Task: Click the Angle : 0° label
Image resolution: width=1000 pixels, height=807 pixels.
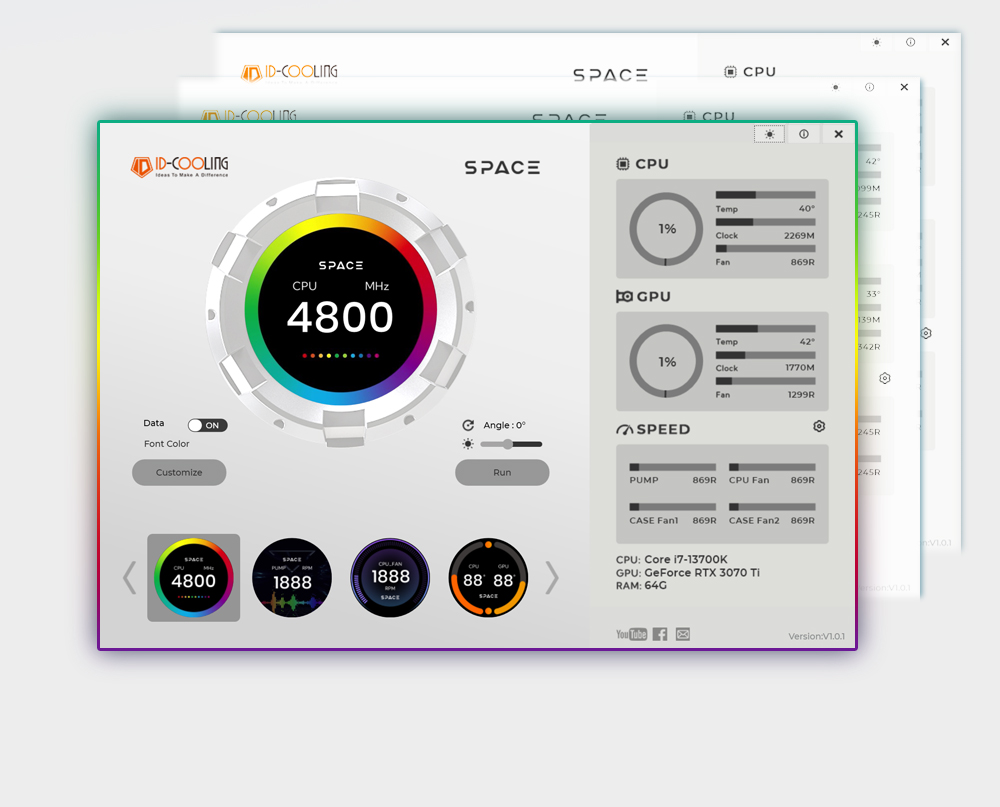Action: tap(504, 426)
